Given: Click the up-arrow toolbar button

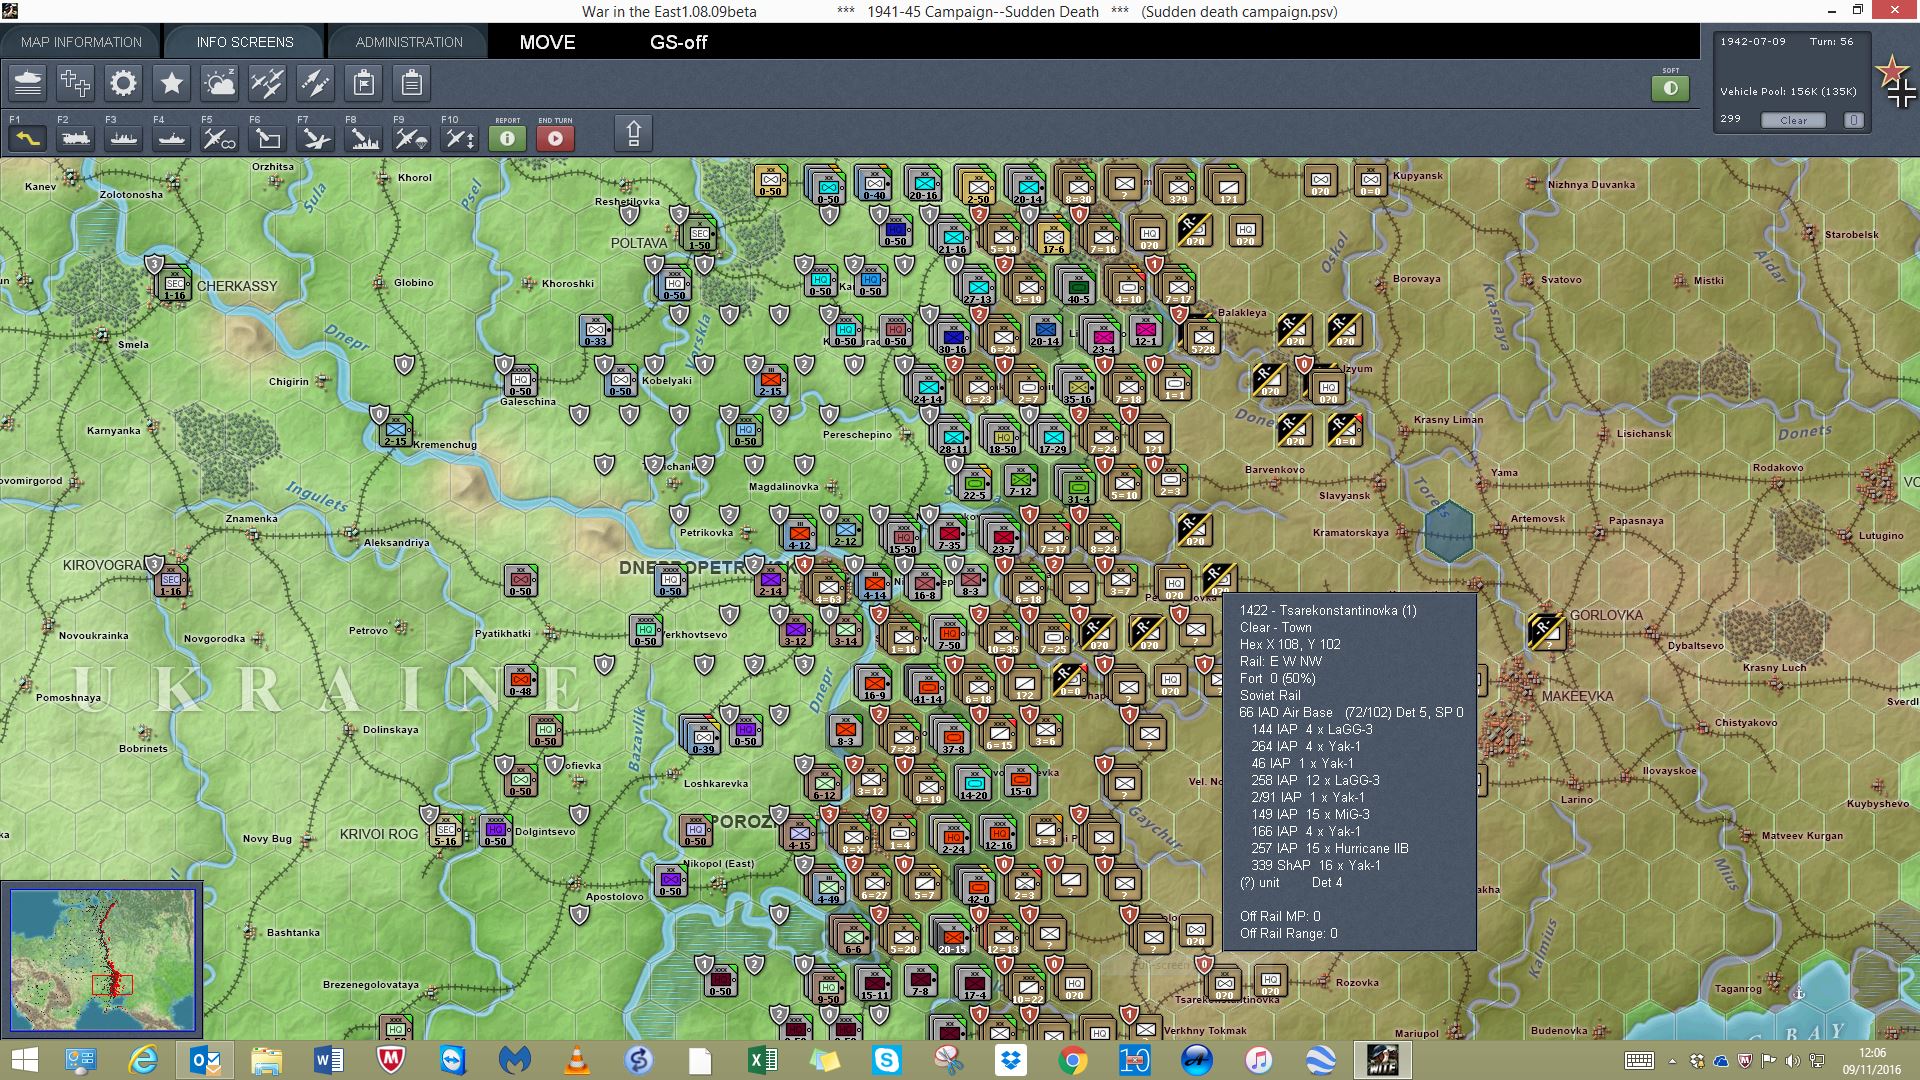Looking at the screenshot, I should [633, 133].
